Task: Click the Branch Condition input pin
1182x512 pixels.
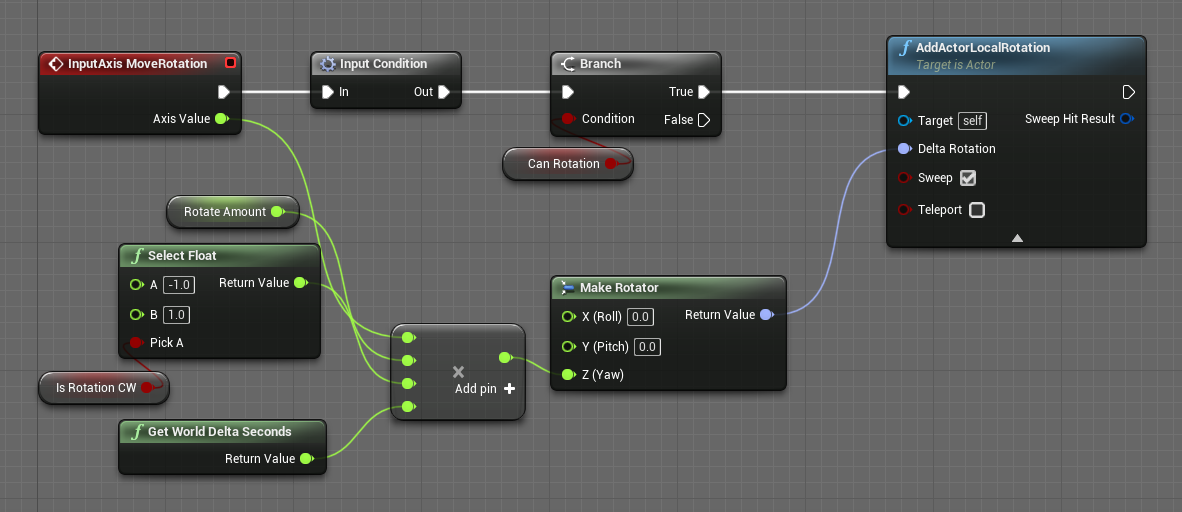Action: point(568,118)
